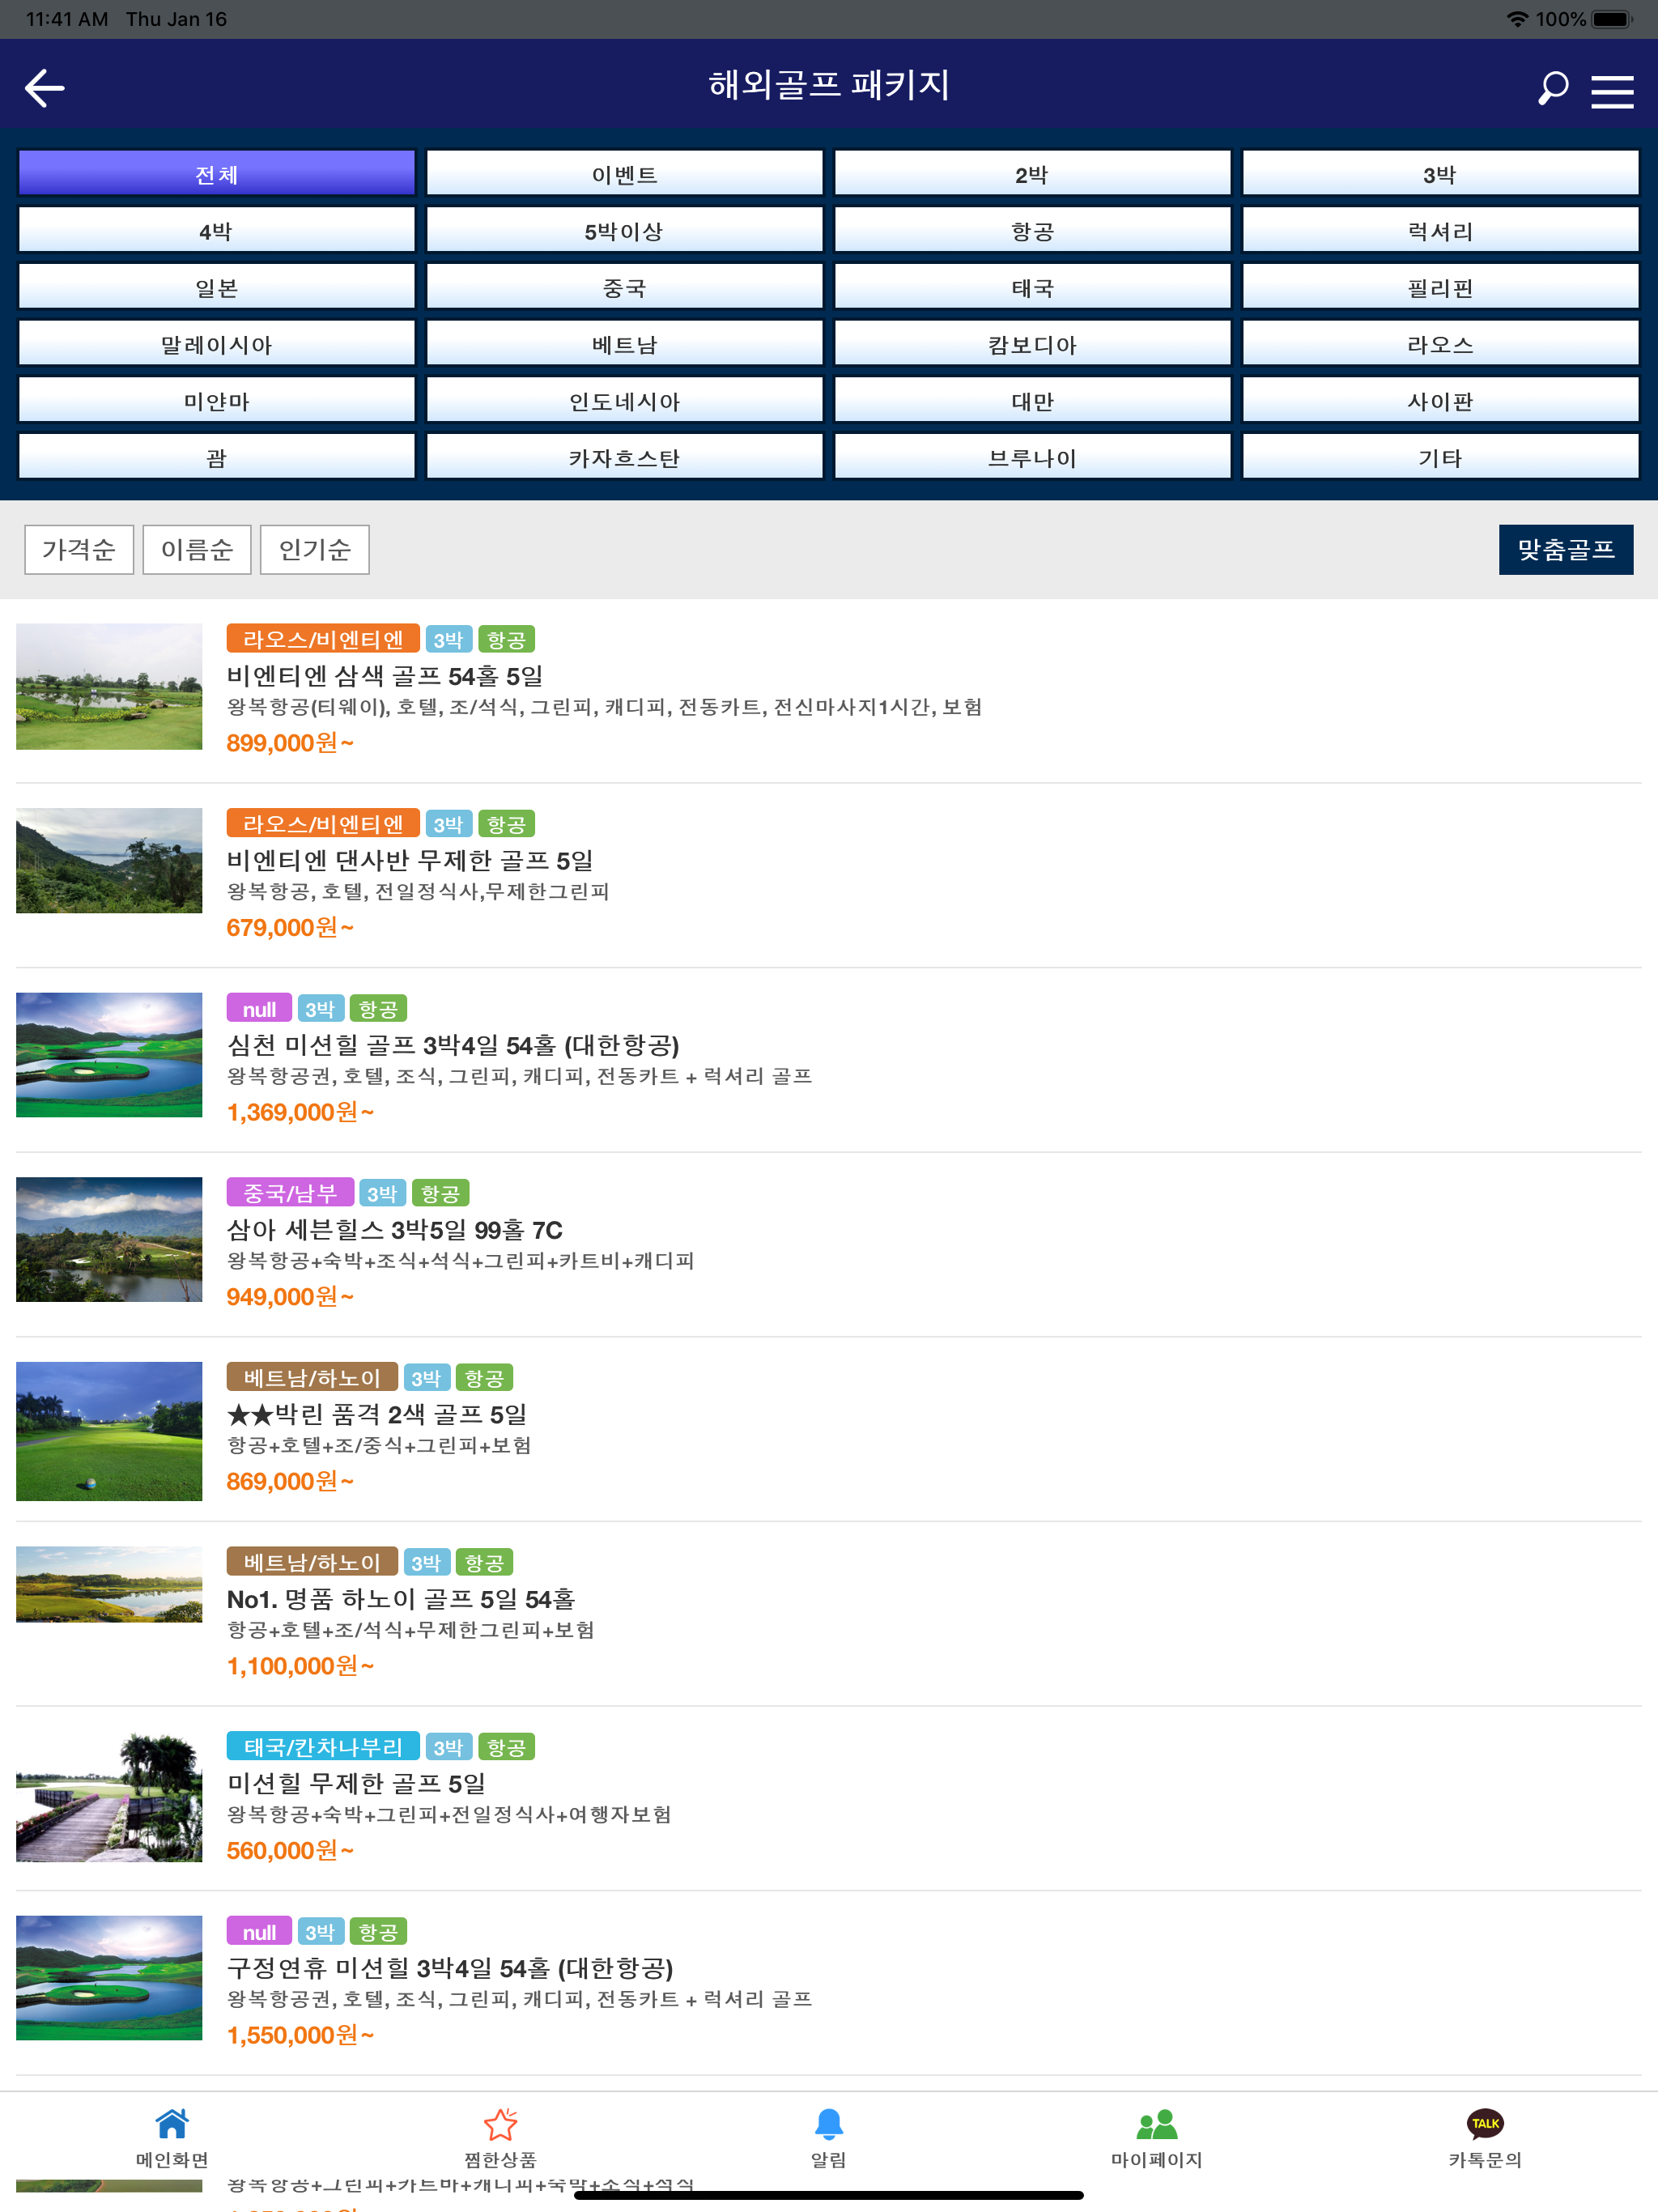Filter packages by 일본
The height and width of the screenshot is (2212, 1658).
click(x=217, y=287)
